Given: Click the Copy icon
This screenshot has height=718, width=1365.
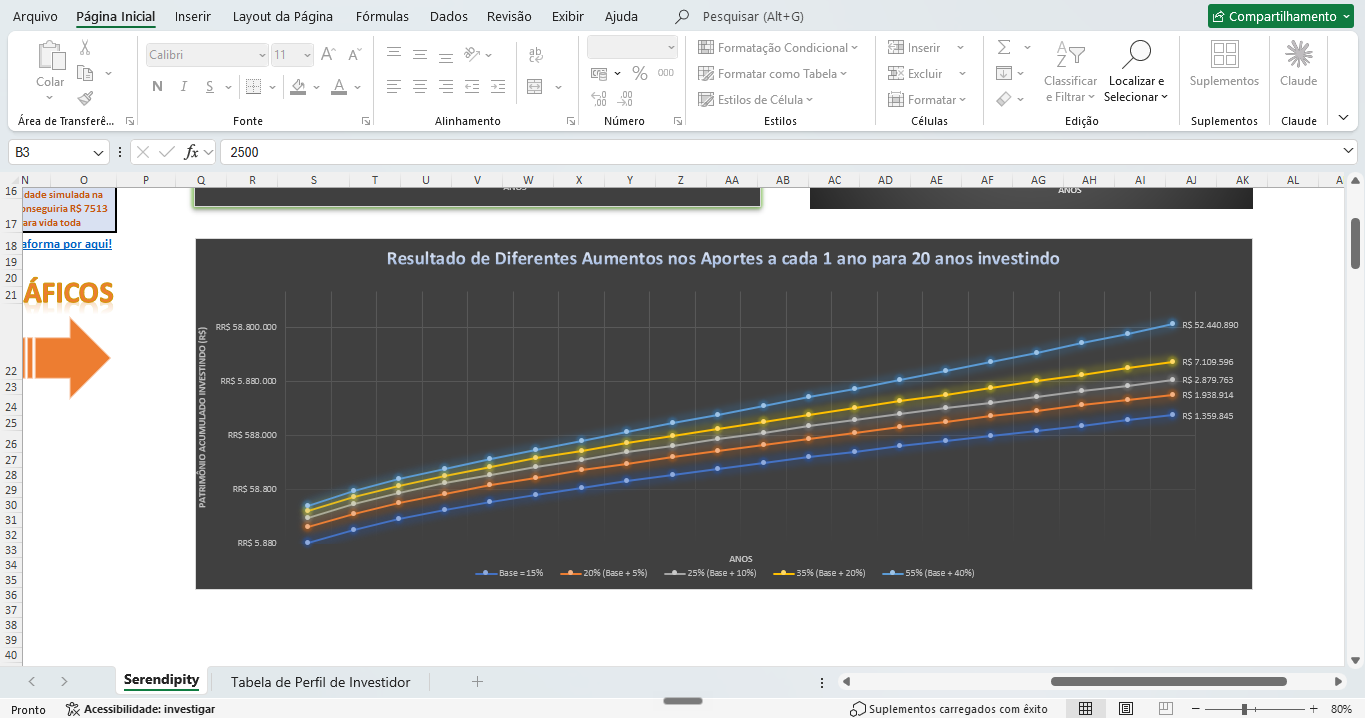Looking at the screenshot, I should tap(85, 73).
